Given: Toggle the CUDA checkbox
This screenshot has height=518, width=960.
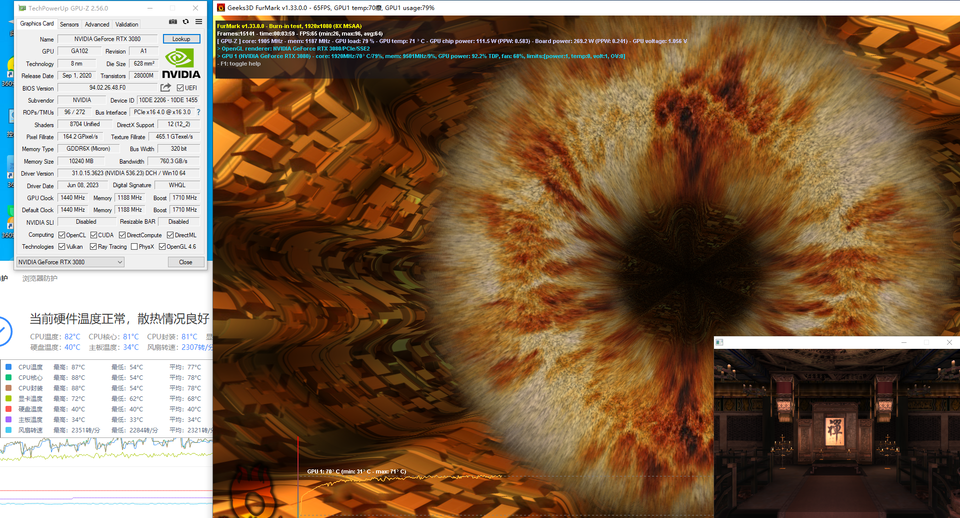Looking at the screenshot, I should (x=94, y=235).
